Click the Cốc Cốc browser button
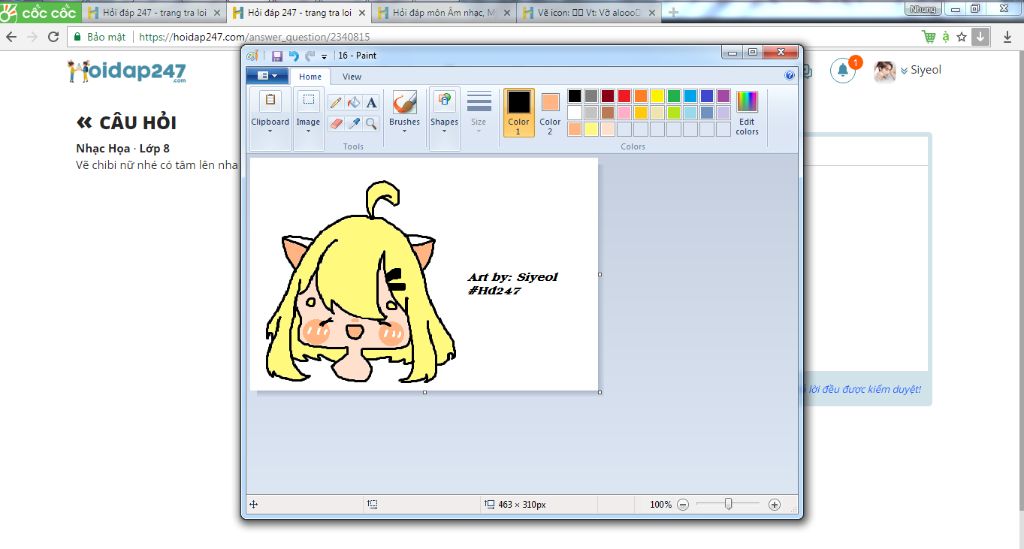This screenshot has height=549, width=1024. point(40,12)
